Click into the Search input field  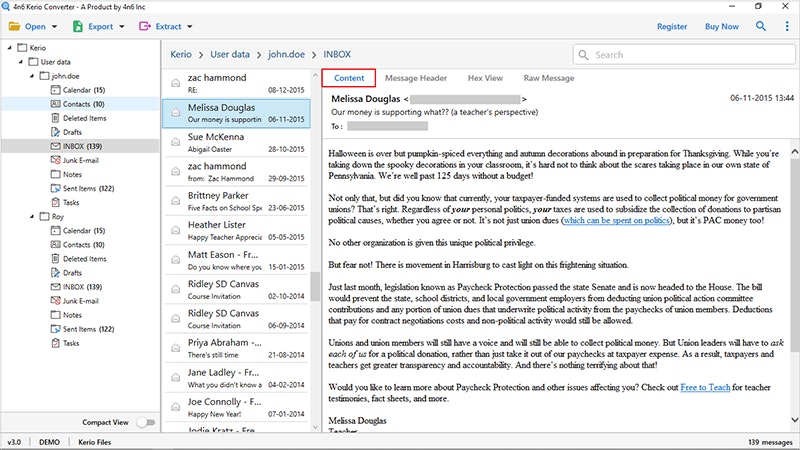[684, 55]
